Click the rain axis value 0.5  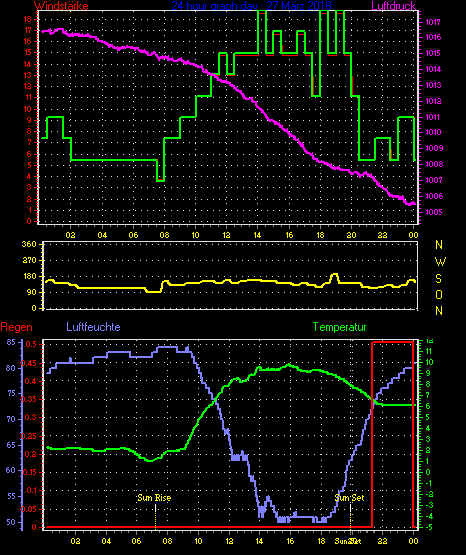(31, 344)
